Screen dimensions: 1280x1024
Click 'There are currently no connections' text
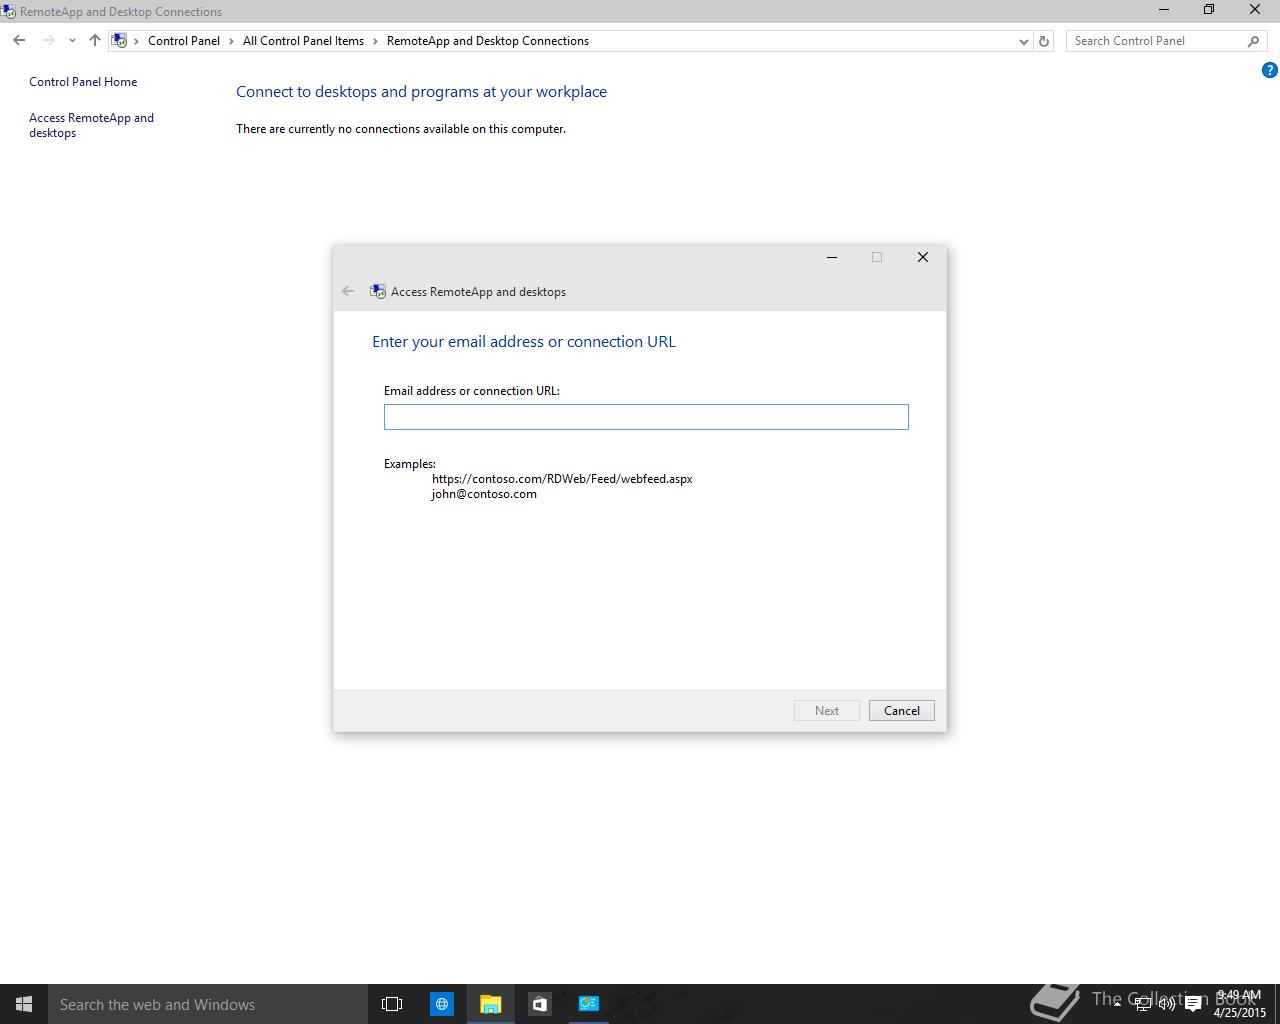pos(401,129)
